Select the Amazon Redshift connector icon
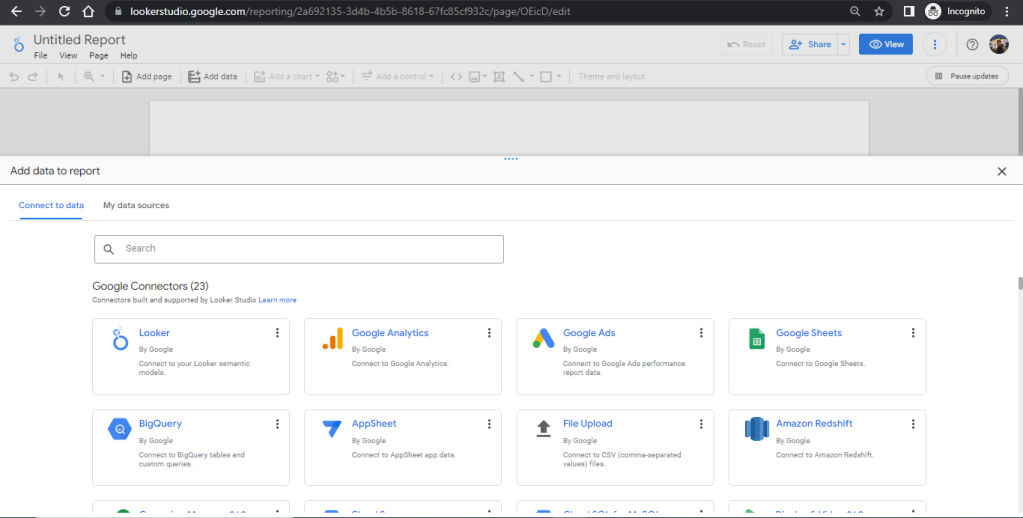1023x518 pixels. (x=757, y=430)
